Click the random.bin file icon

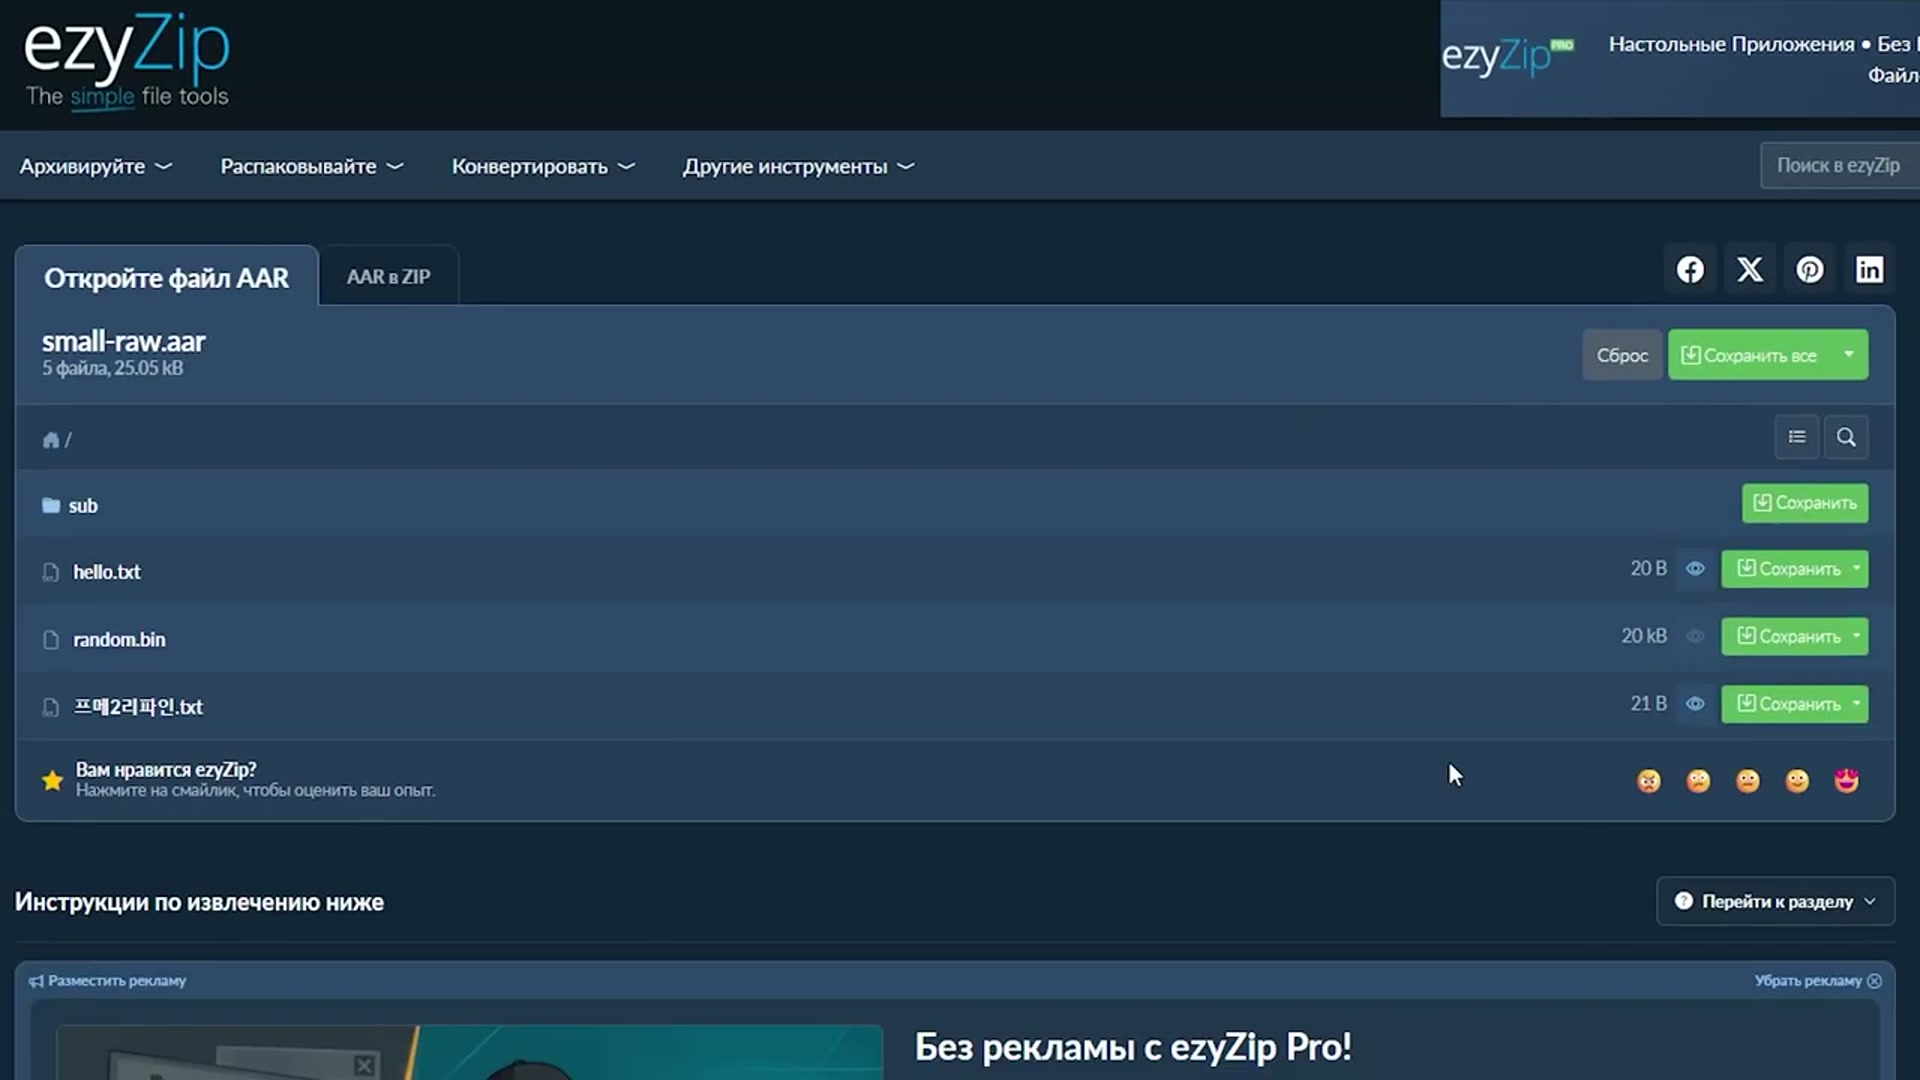[51, 639]
